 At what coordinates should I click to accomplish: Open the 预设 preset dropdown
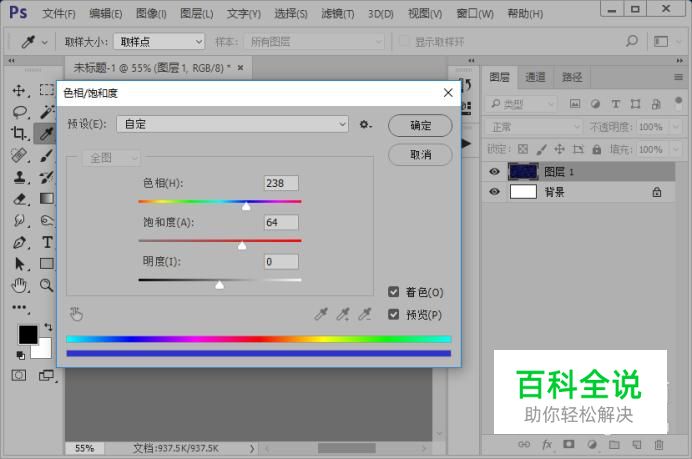(x=233, y=124)
